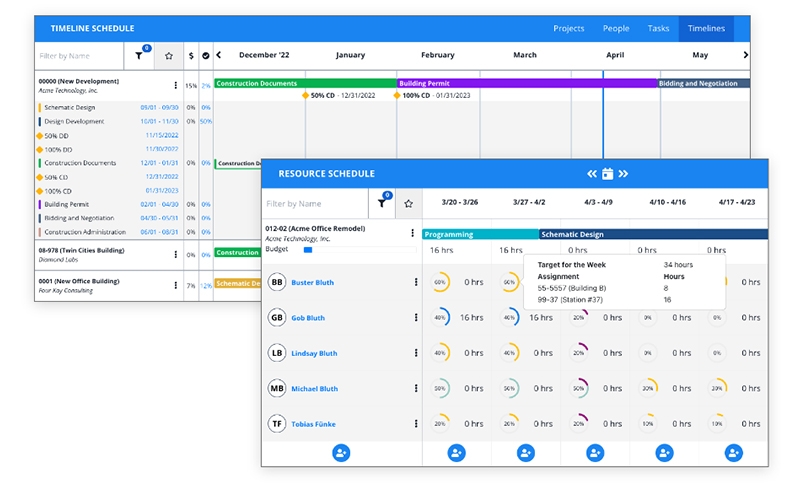This screenshot has height=500, width=800.
Task: Open three-dot menu for Acme Office Remodel
Action: 412,233
